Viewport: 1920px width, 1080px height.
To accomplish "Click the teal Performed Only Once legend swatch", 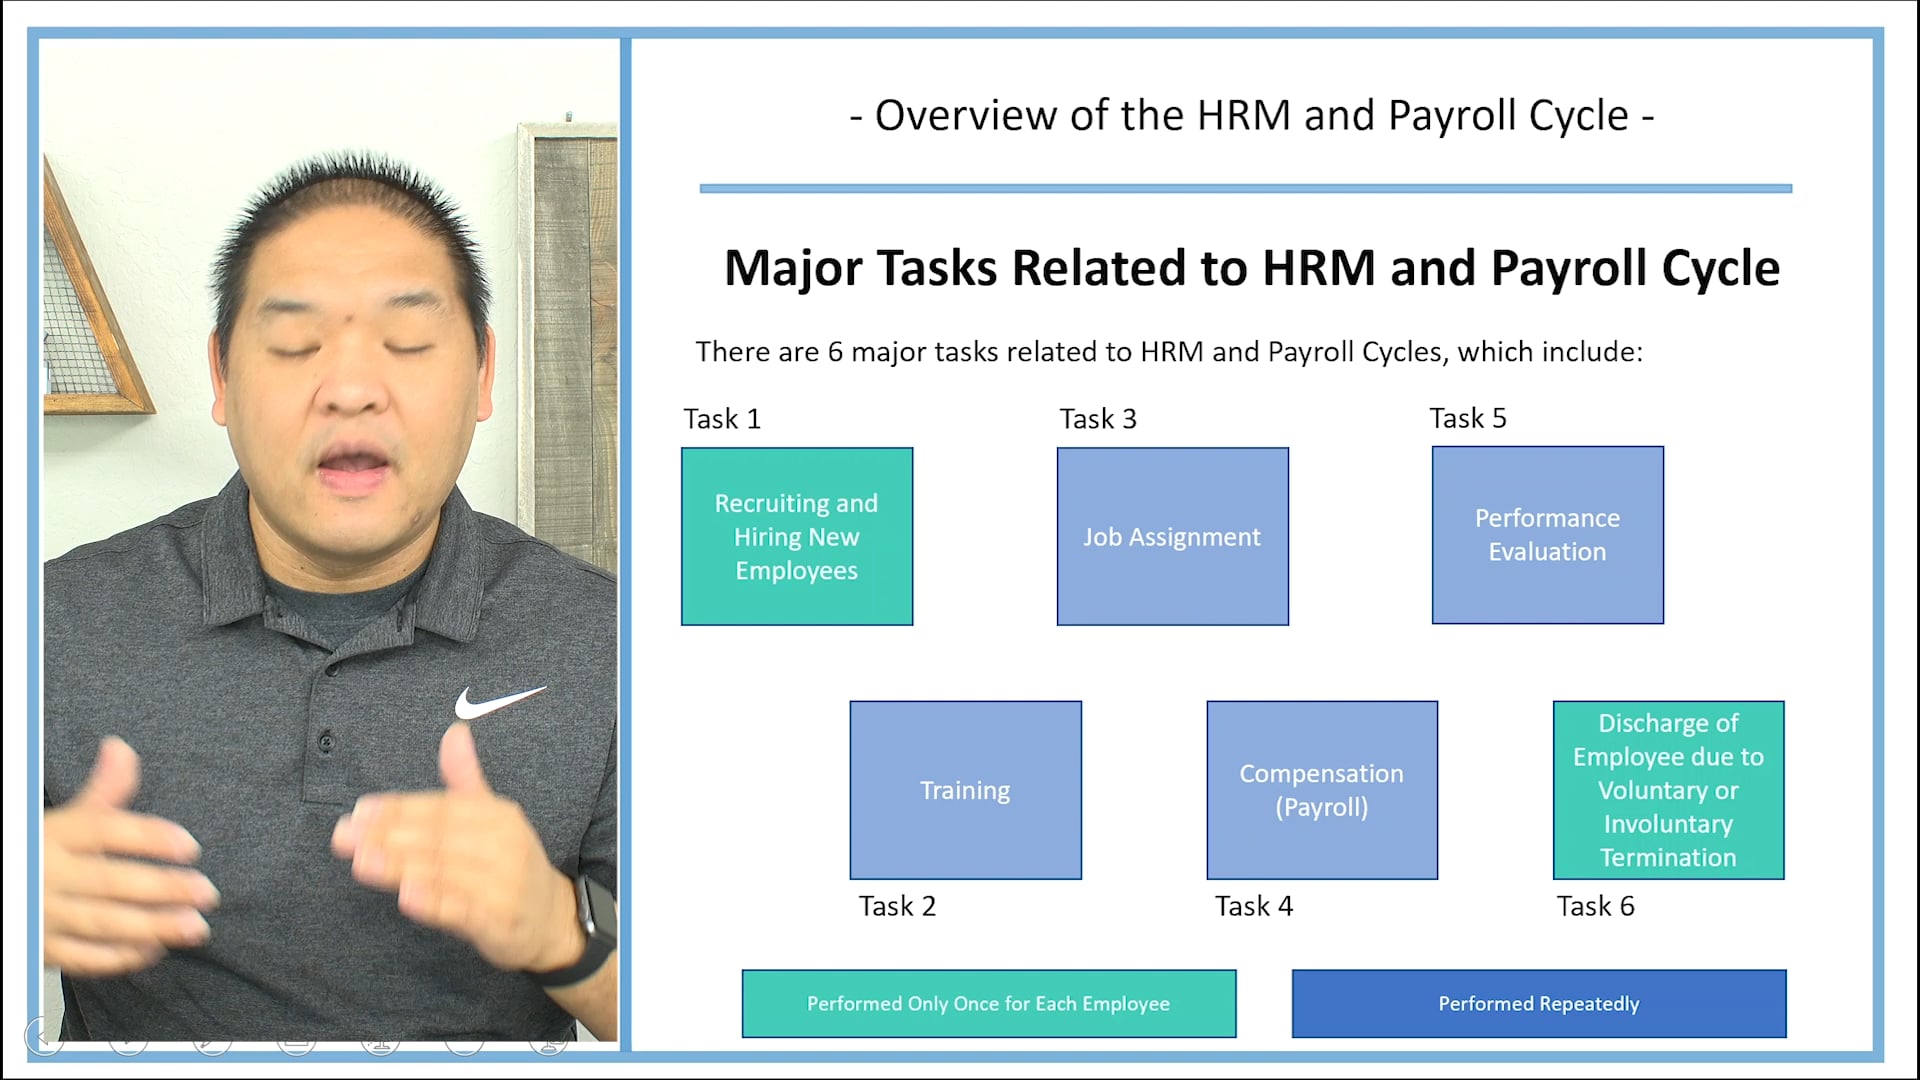I will [x=988, y=1003].
